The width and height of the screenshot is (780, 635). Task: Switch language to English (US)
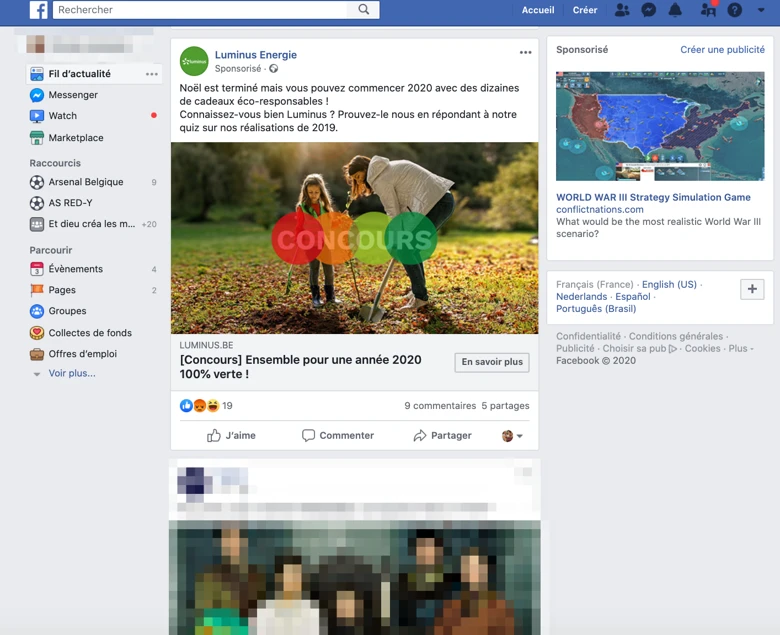coord(669,284)
